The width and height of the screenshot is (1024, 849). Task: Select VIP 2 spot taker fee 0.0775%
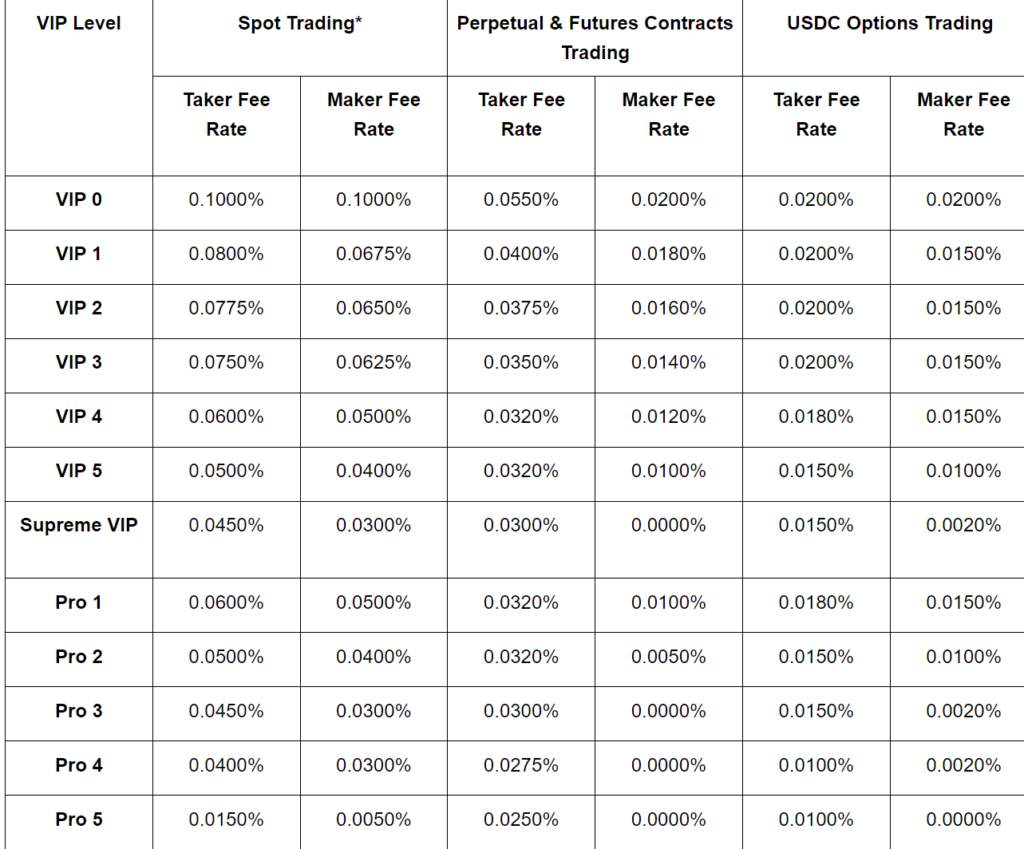pos(226,308)
